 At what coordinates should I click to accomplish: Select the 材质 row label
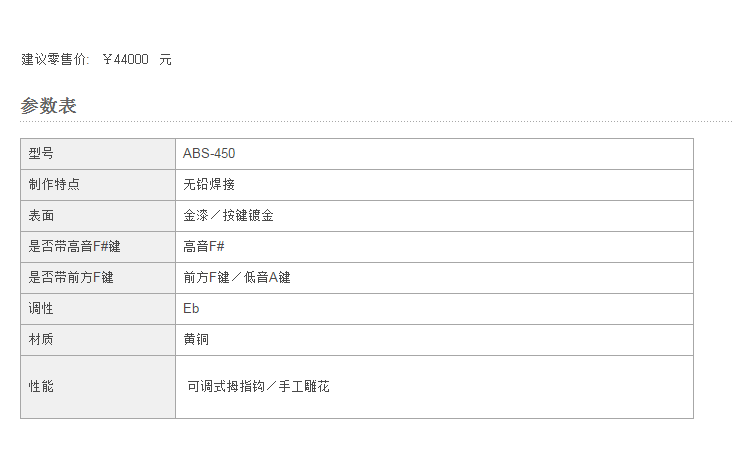(x=98, y=340)
